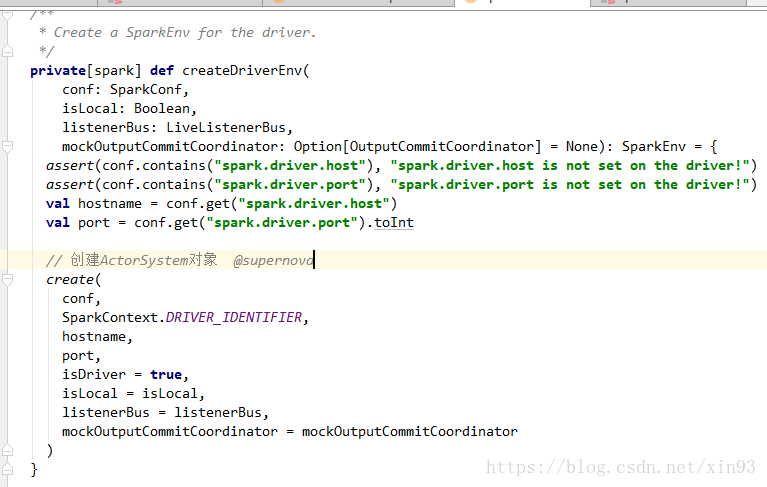Click the fold end marker beside the closing brace
The width and height of the screenshot is (767, 487).
coord(7,469)
